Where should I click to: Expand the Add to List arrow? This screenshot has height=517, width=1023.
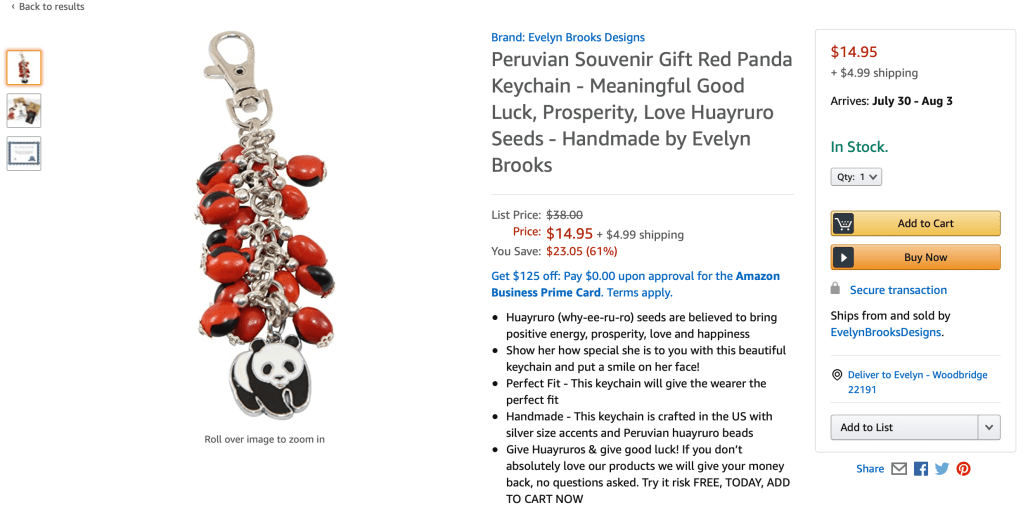989,427
